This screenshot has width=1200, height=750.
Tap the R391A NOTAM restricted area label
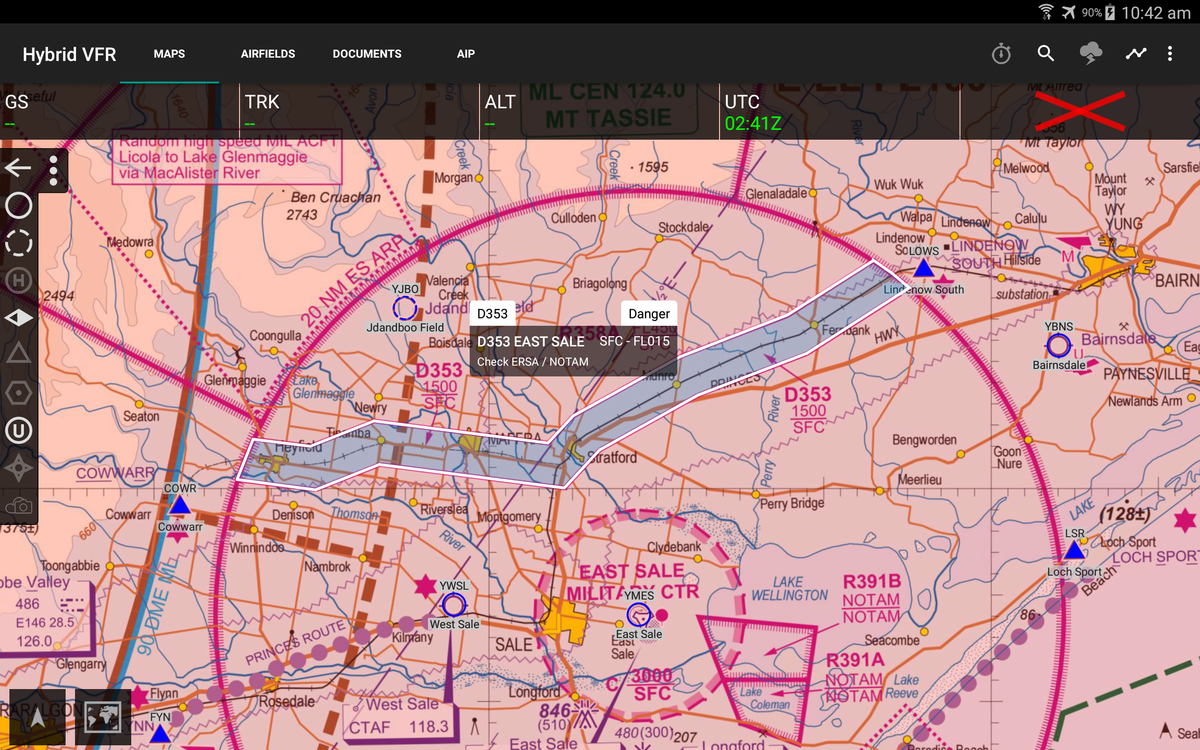[x=855, y=677]
